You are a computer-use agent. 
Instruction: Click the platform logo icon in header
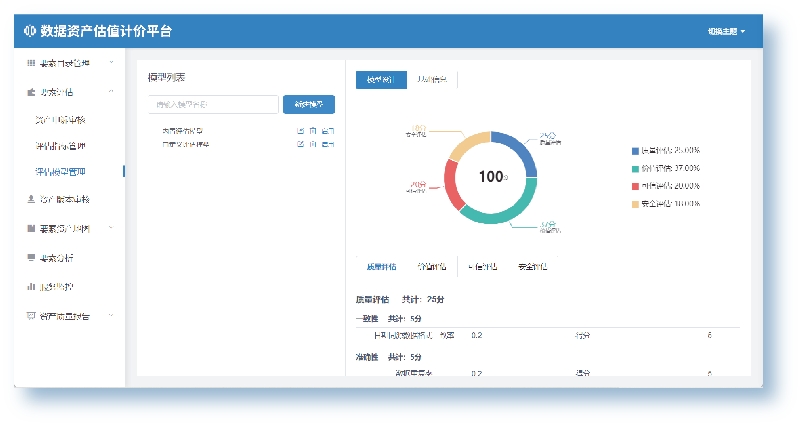click(x=29, y=32)
